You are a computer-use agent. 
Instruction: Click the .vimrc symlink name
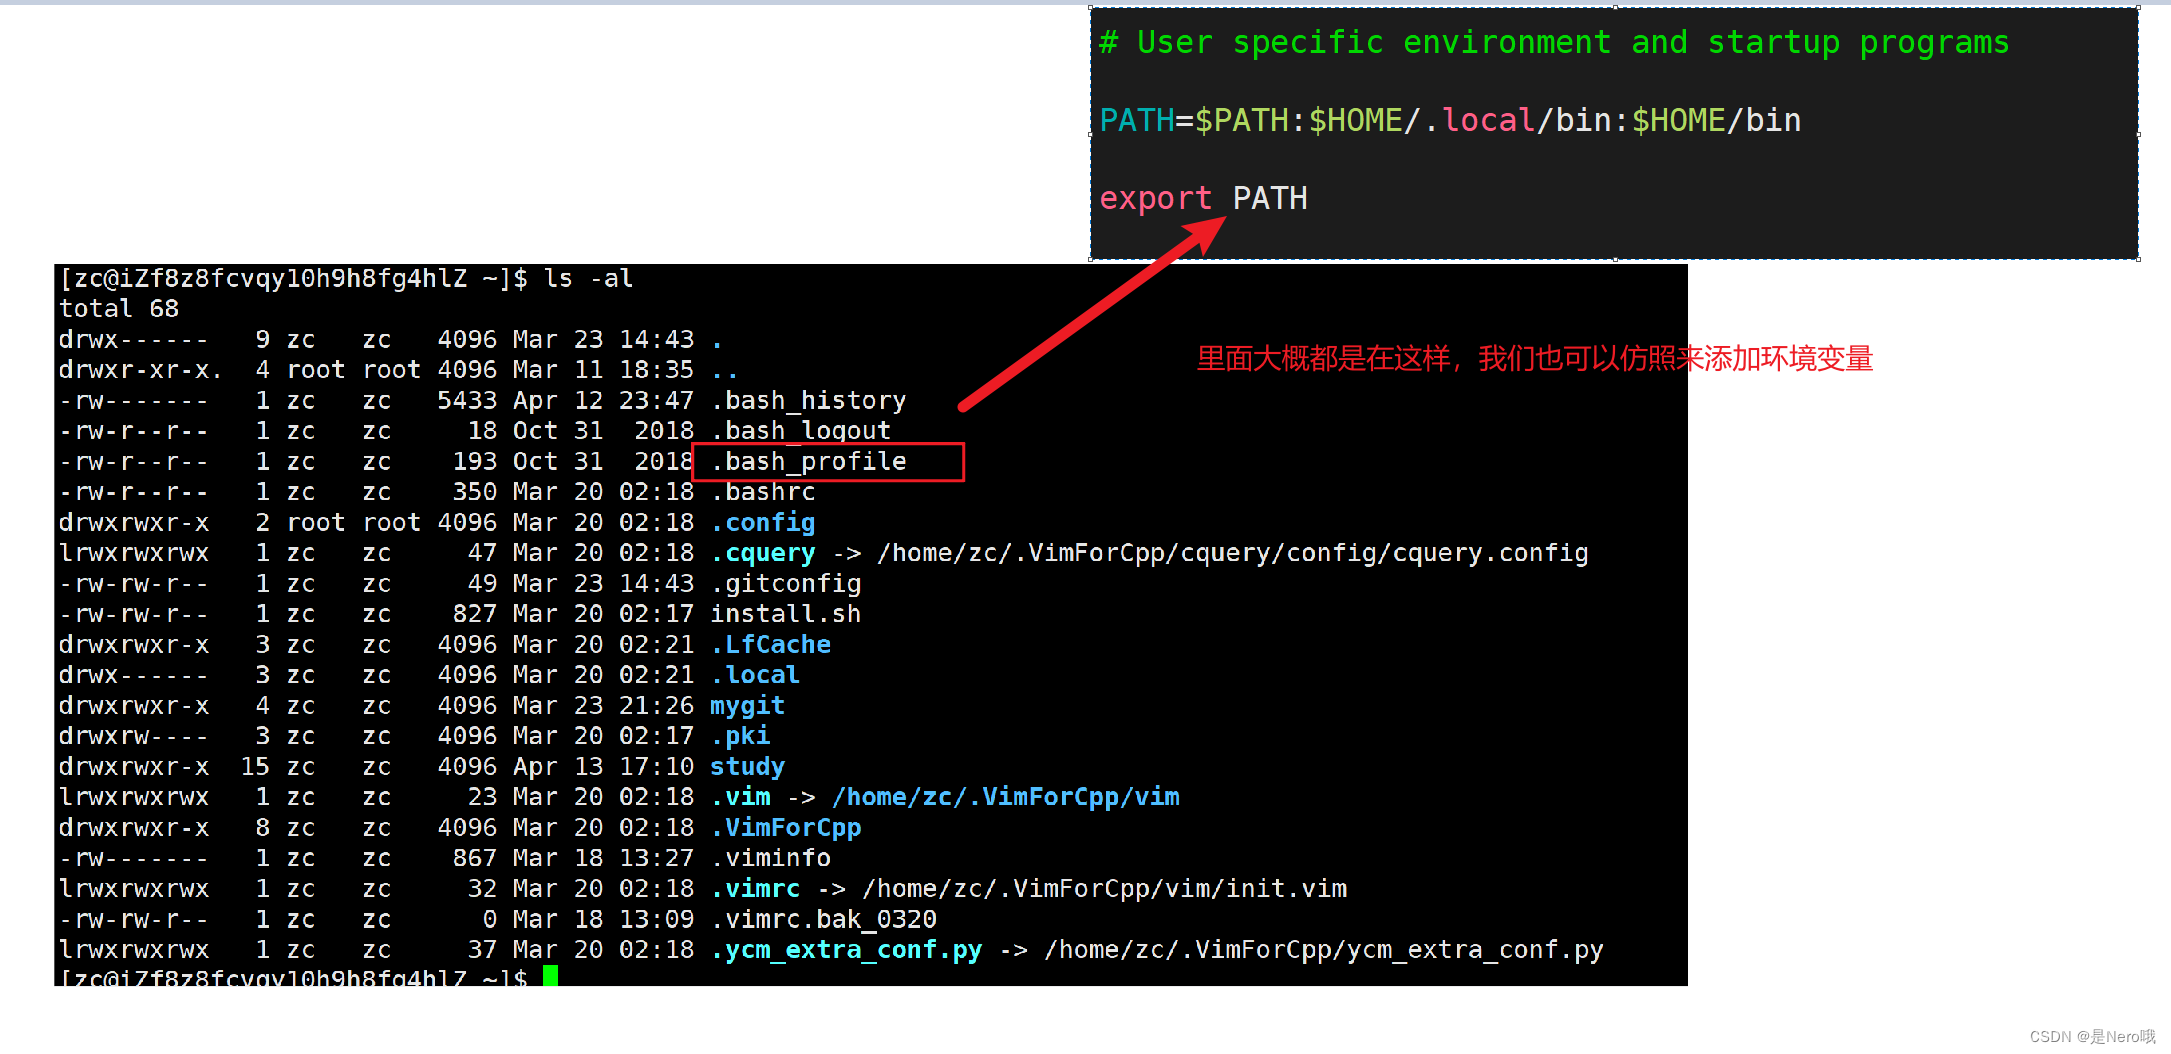click(x=756, y=889)
